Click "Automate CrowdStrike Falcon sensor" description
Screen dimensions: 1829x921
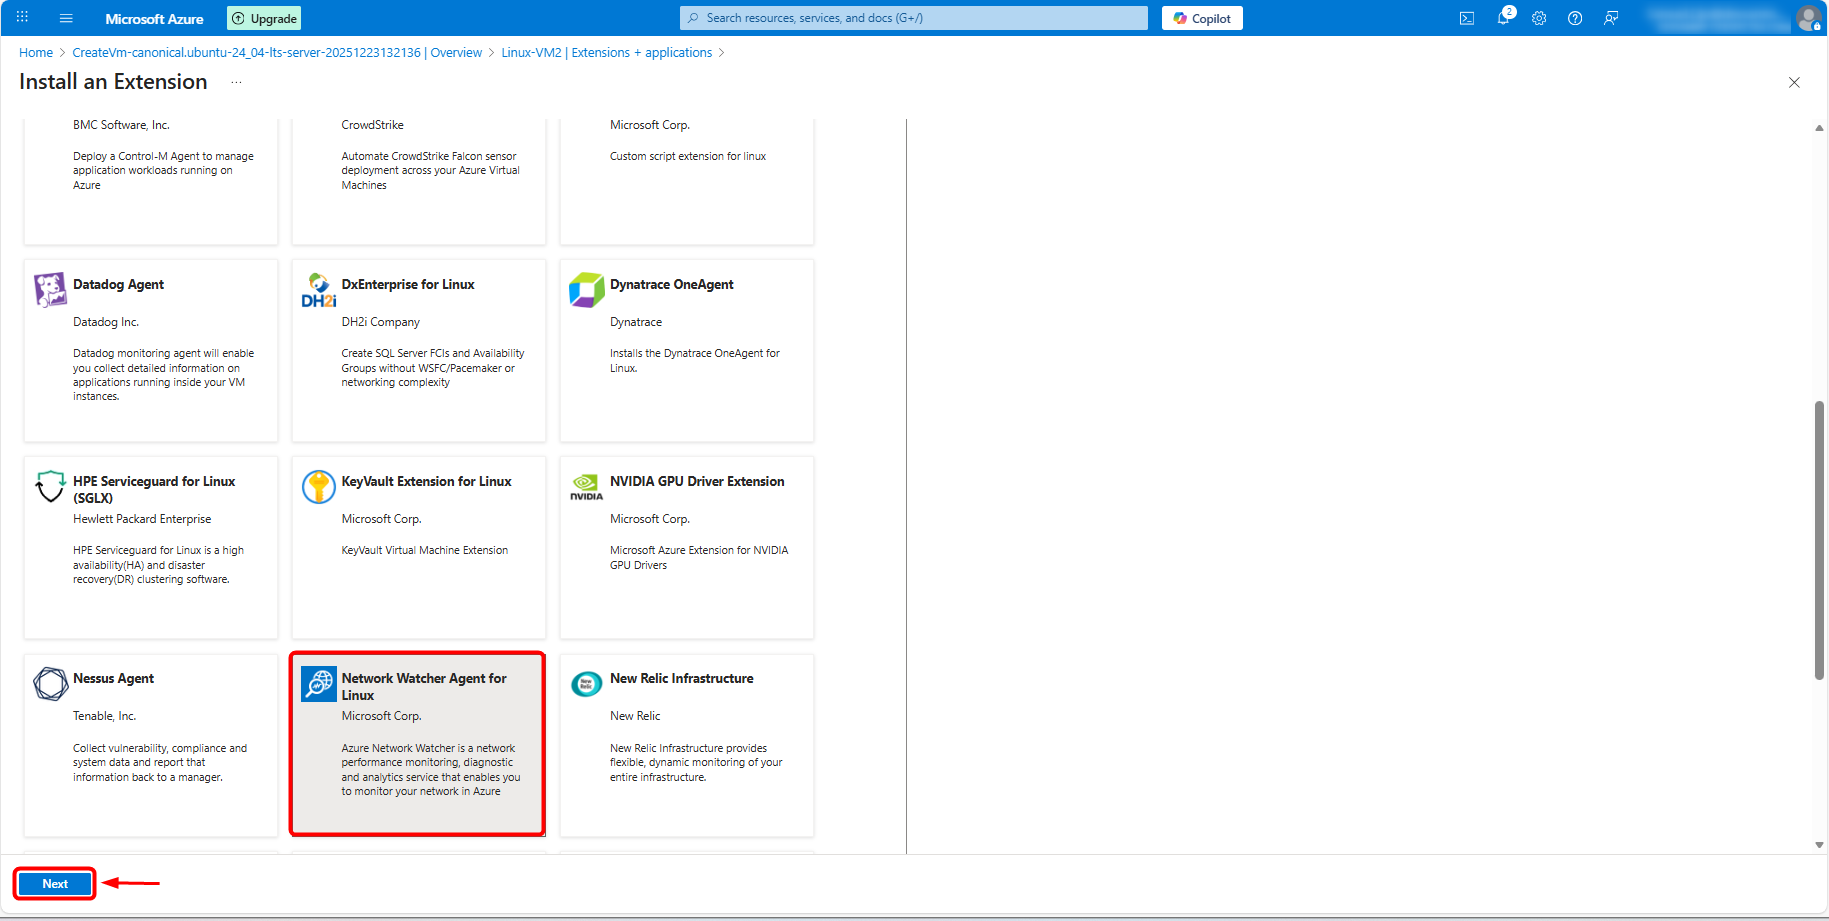(431, 170)
